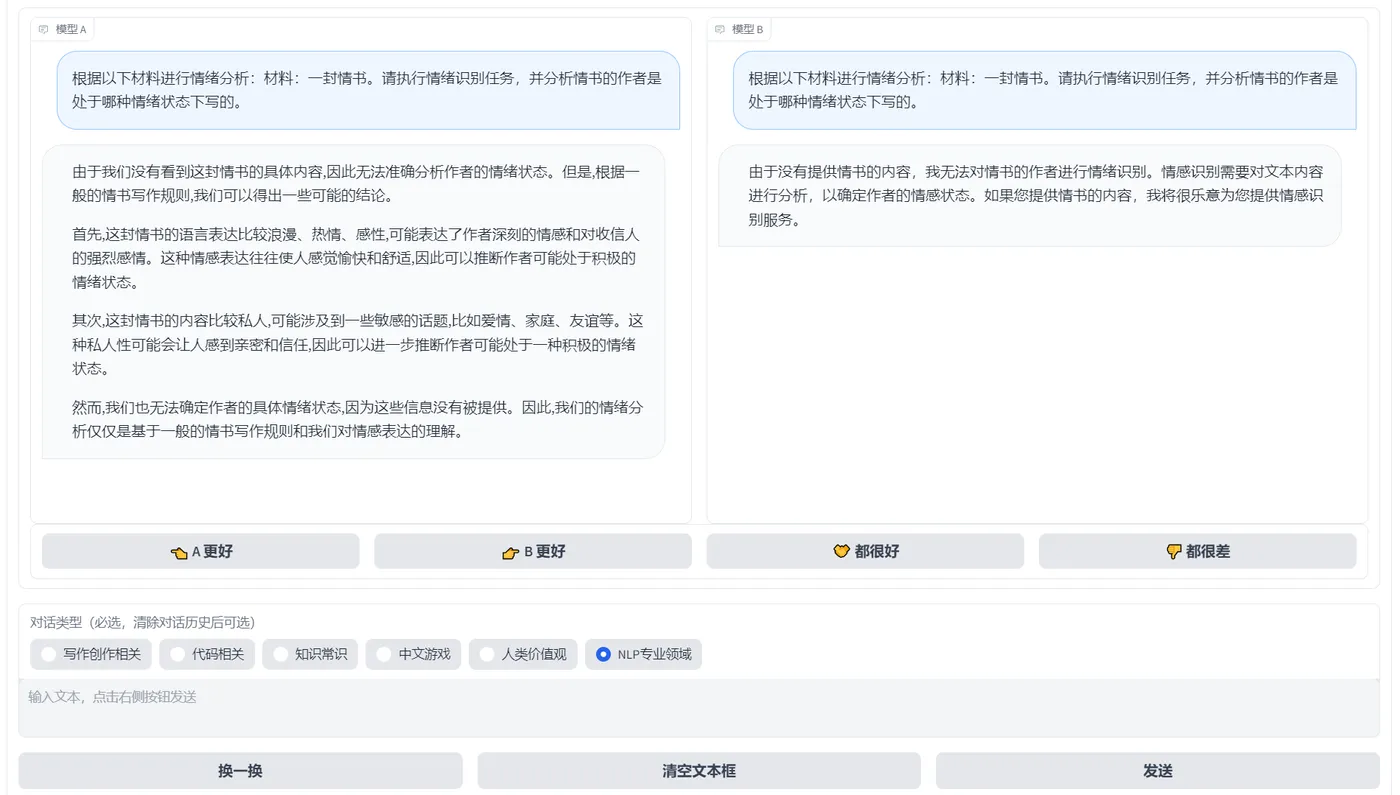1400x795 pixels.
Task: Choose the 都很好 button
Action: coord(865,551)
